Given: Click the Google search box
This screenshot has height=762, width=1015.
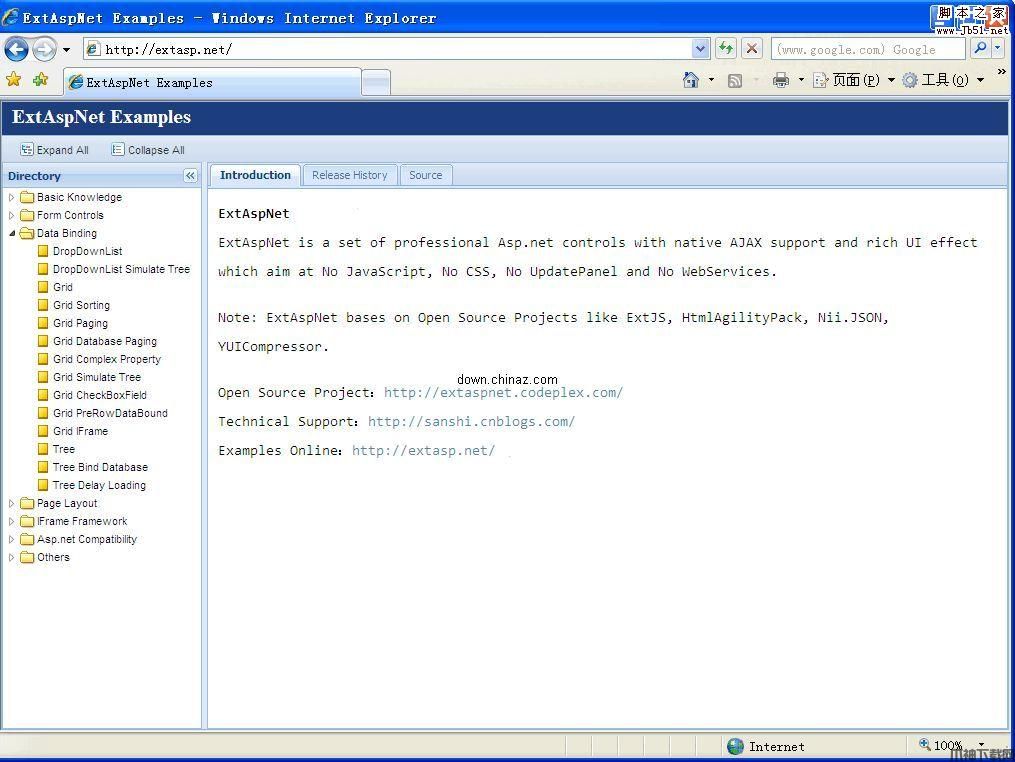Looking at the screenshot, I should click(x=867, y=49).
